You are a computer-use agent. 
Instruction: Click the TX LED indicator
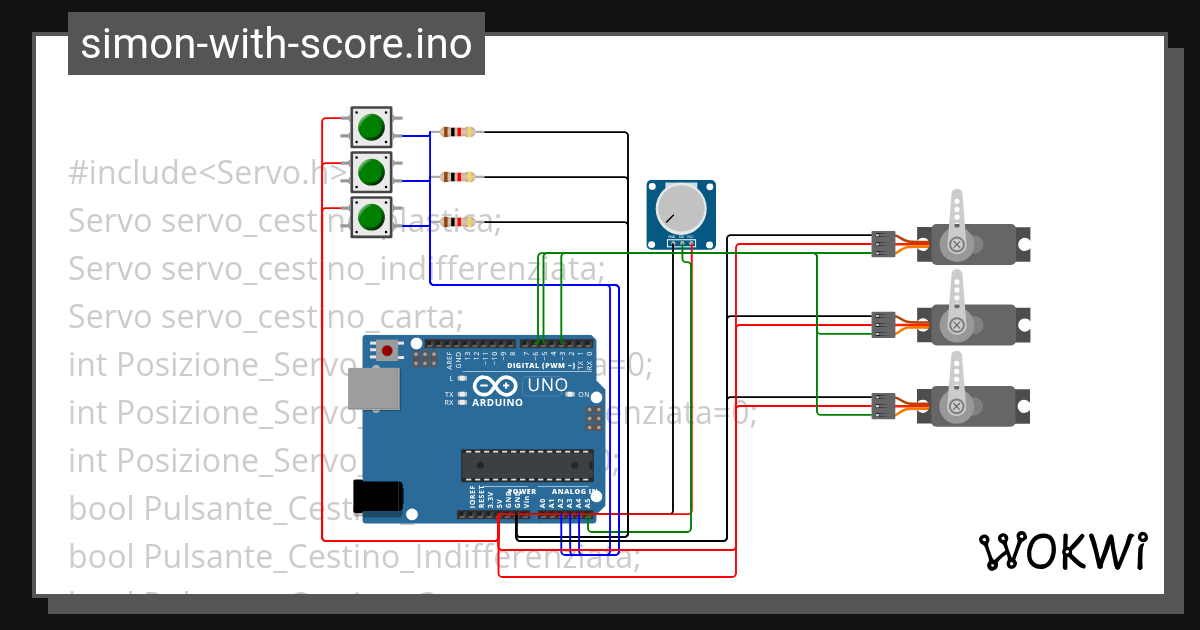[461, 395]
